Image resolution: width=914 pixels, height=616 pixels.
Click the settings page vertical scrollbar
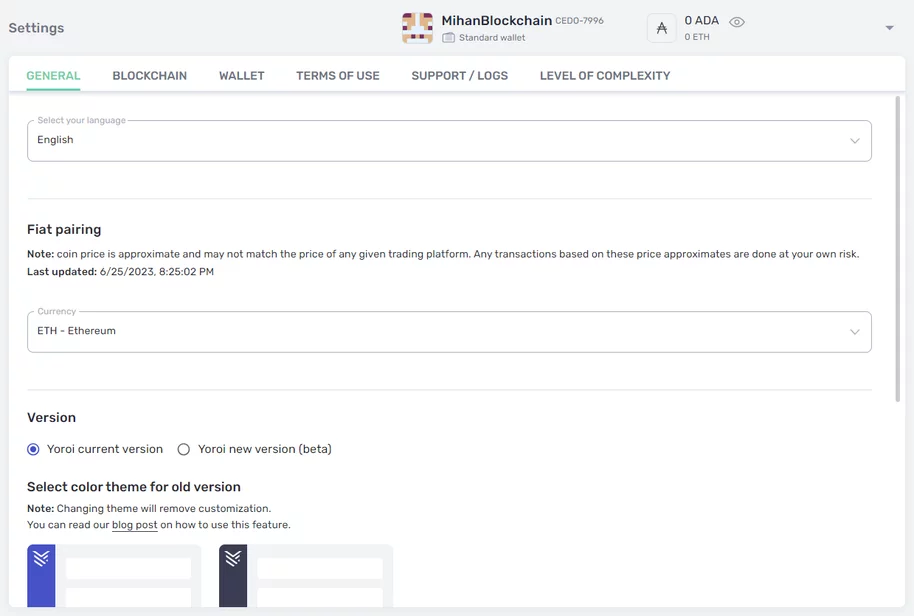(x=898, y=250)
